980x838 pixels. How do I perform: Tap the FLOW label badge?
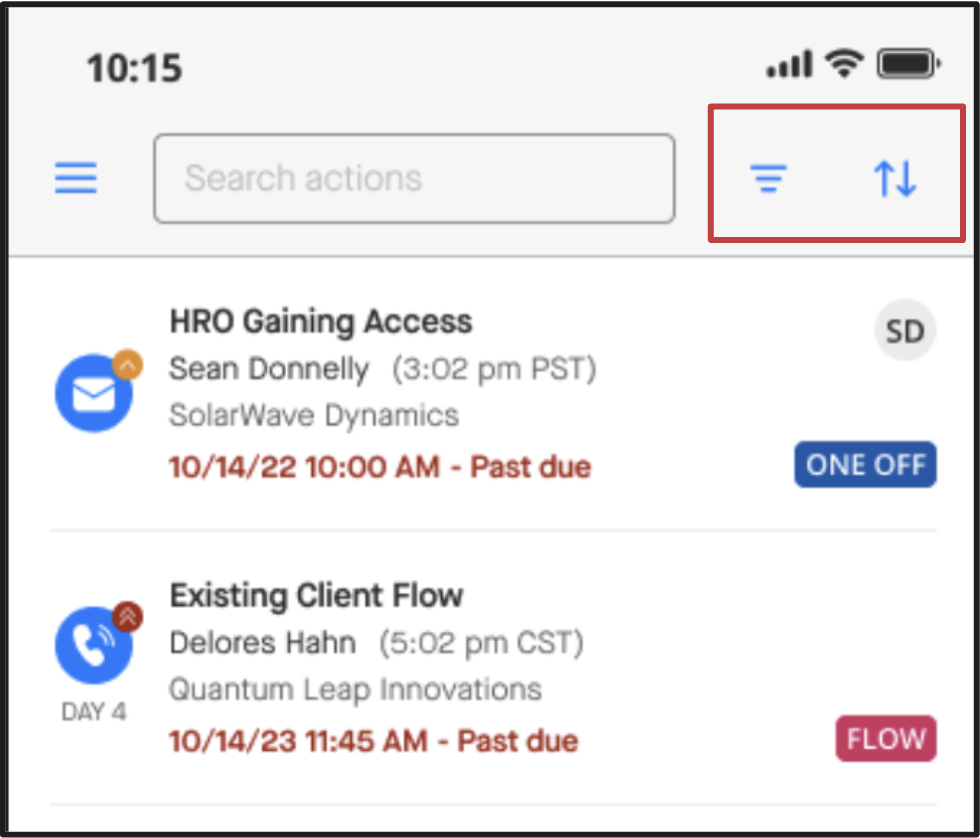885,738
